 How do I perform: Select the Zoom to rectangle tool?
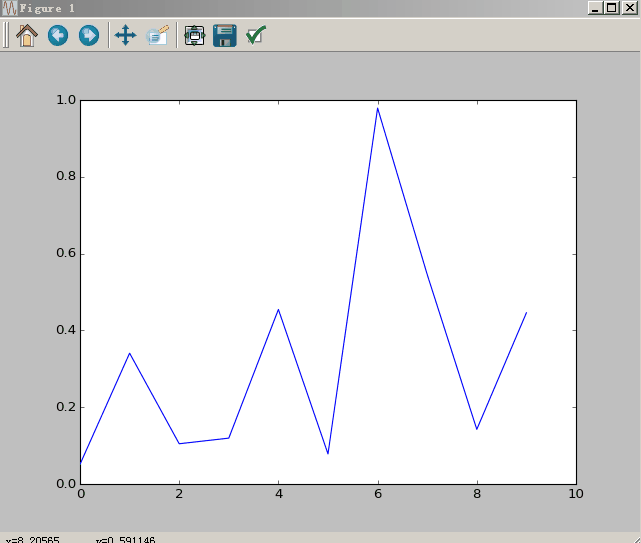pyautogui.click(x=157, y=36)
